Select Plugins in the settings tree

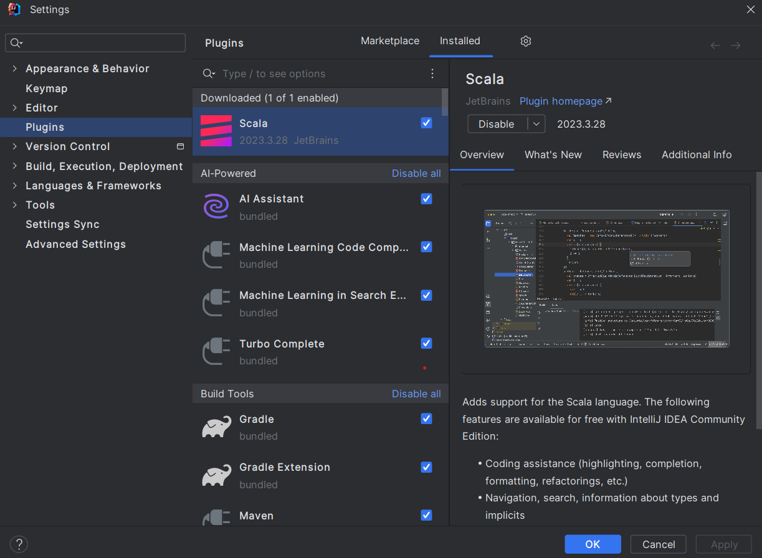point(96,127)
